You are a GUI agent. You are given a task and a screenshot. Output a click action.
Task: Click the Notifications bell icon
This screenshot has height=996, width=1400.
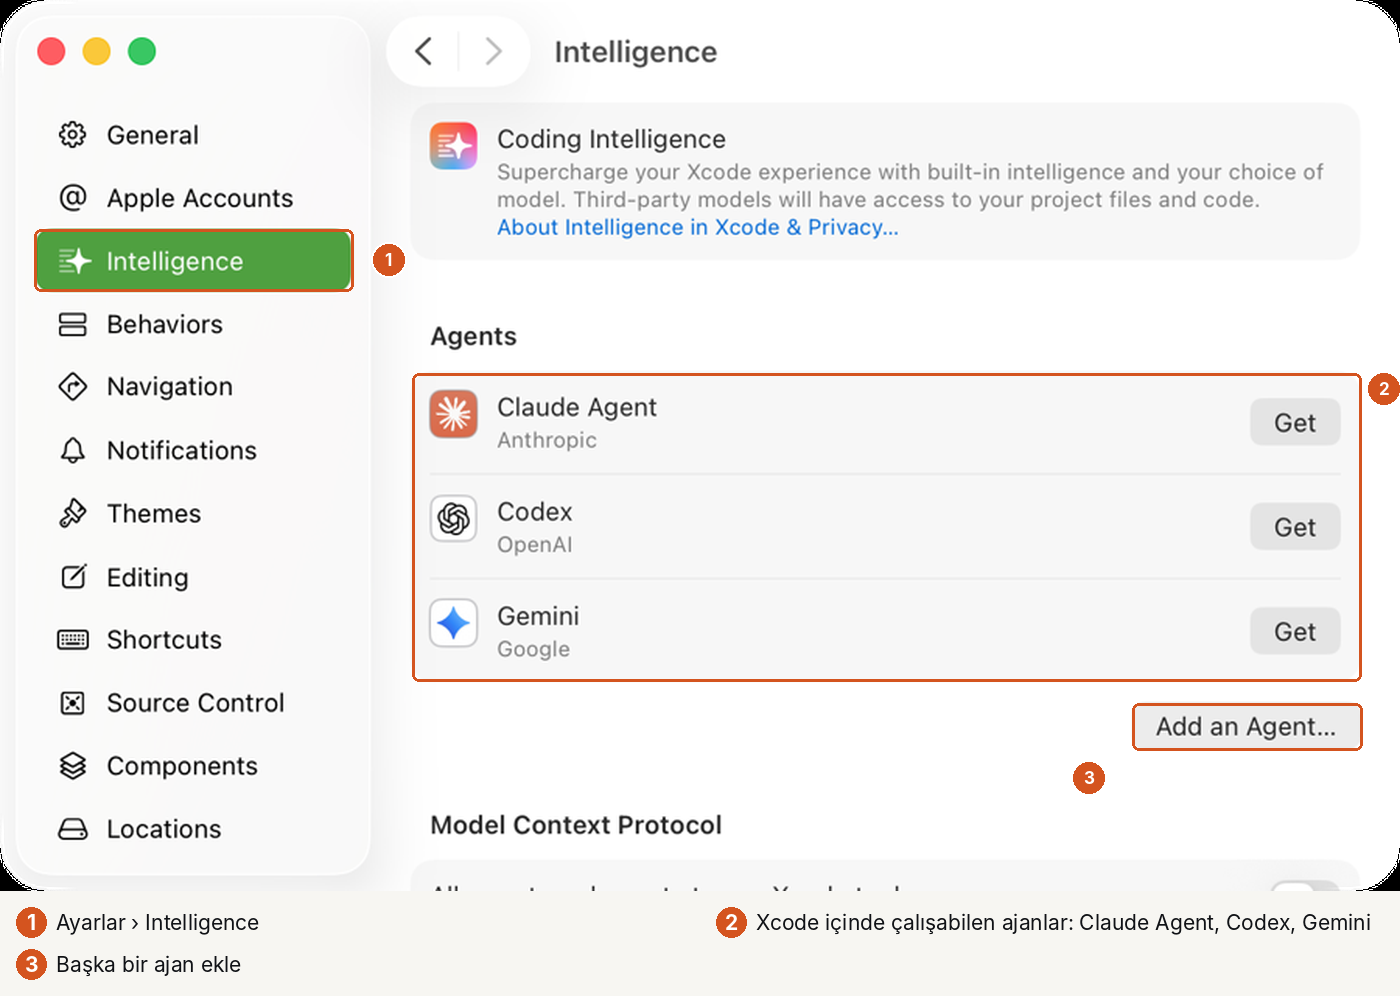click(x=73, y=450)
